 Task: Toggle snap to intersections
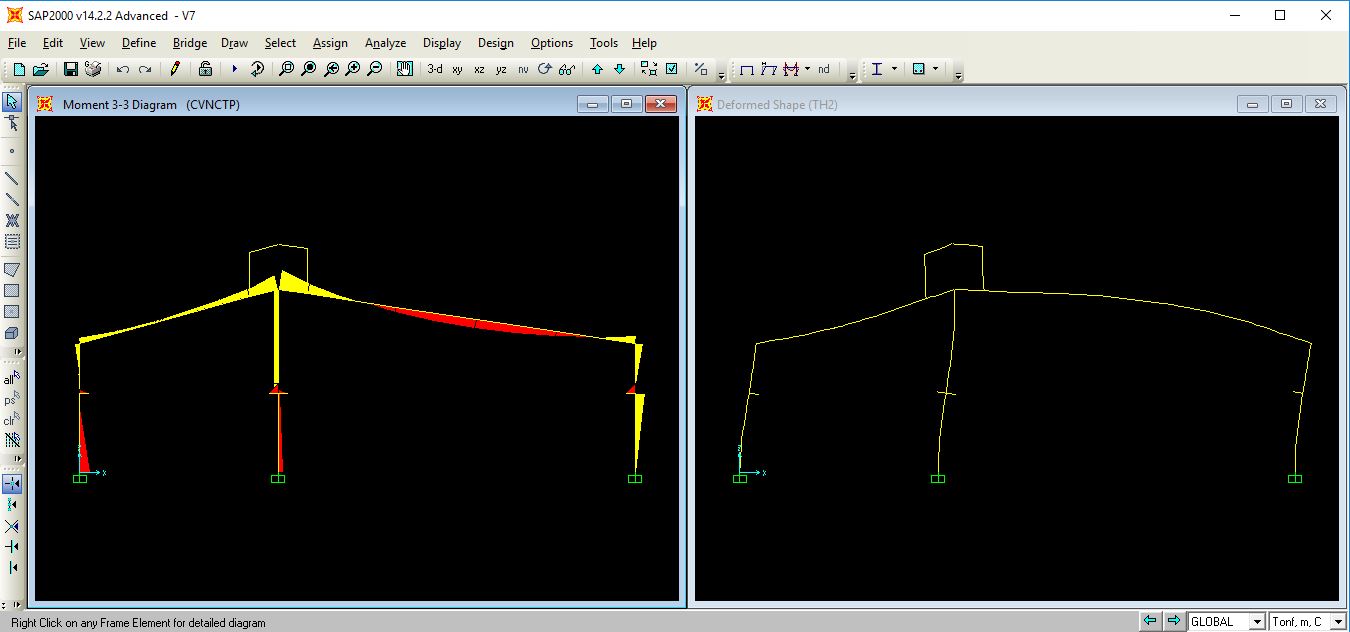(12, 526)
